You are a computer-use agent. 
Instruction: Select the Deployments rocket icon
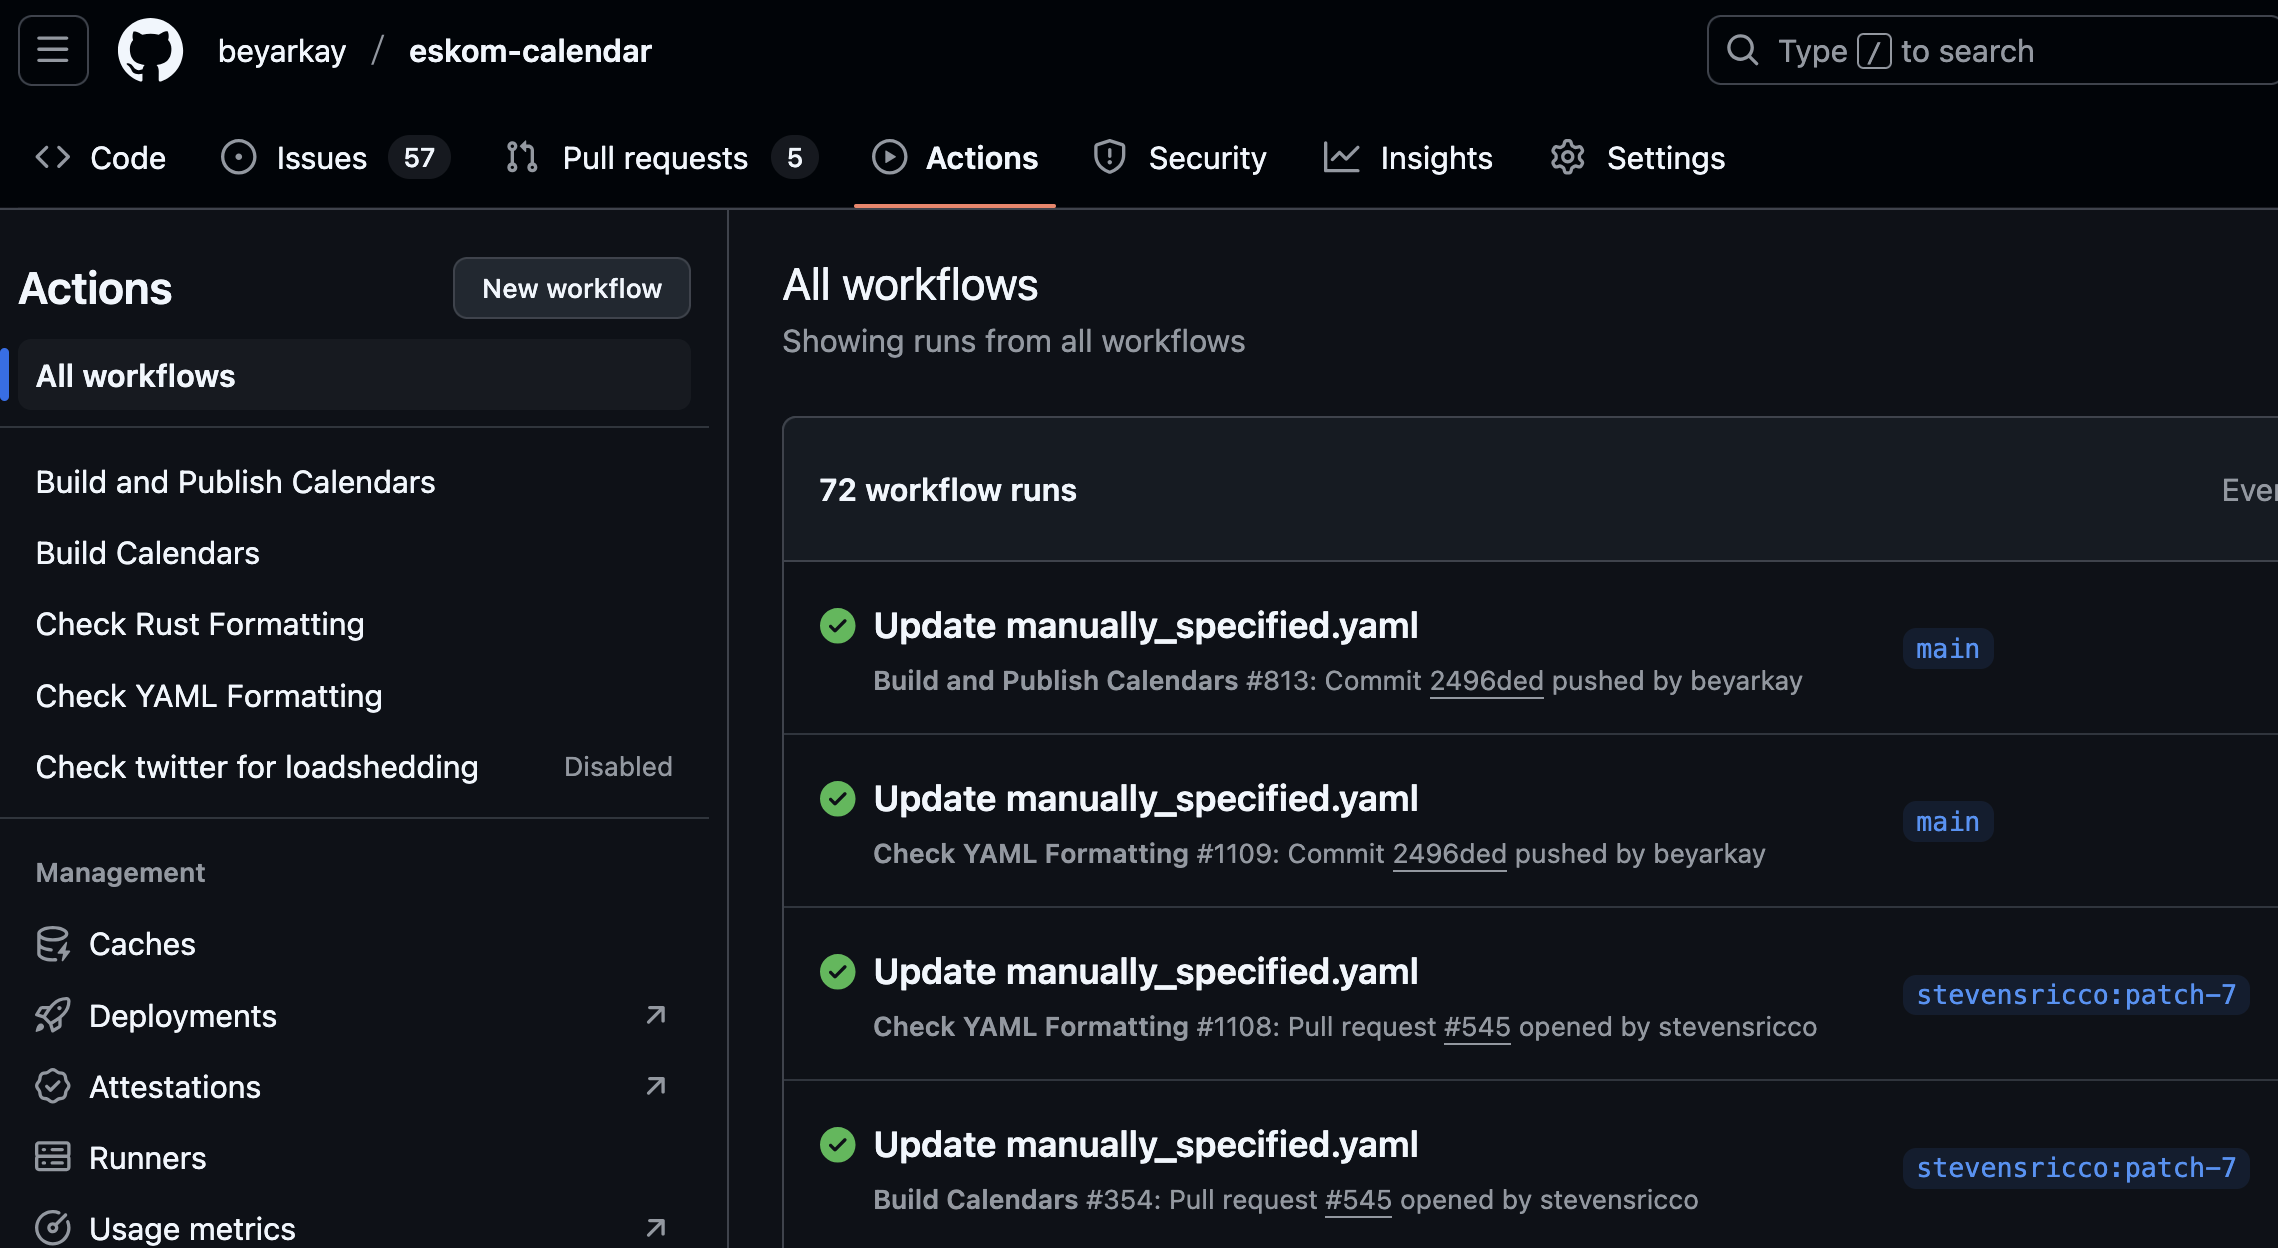point(53,1015)
